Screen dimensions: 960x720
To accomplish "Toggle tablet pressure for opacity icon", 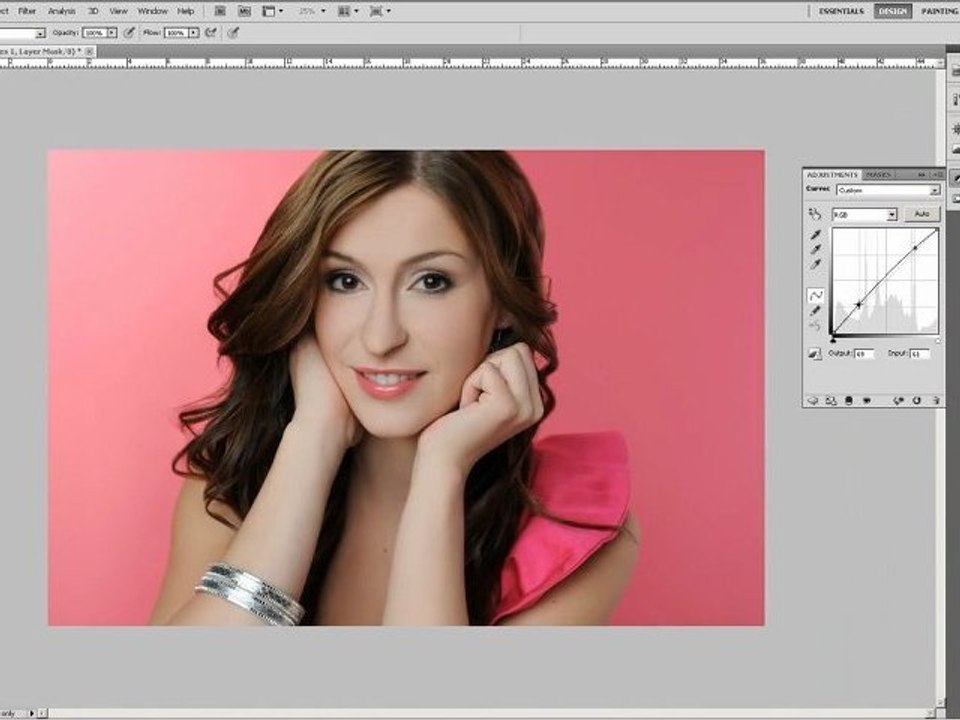I will (x=129, y=33).
